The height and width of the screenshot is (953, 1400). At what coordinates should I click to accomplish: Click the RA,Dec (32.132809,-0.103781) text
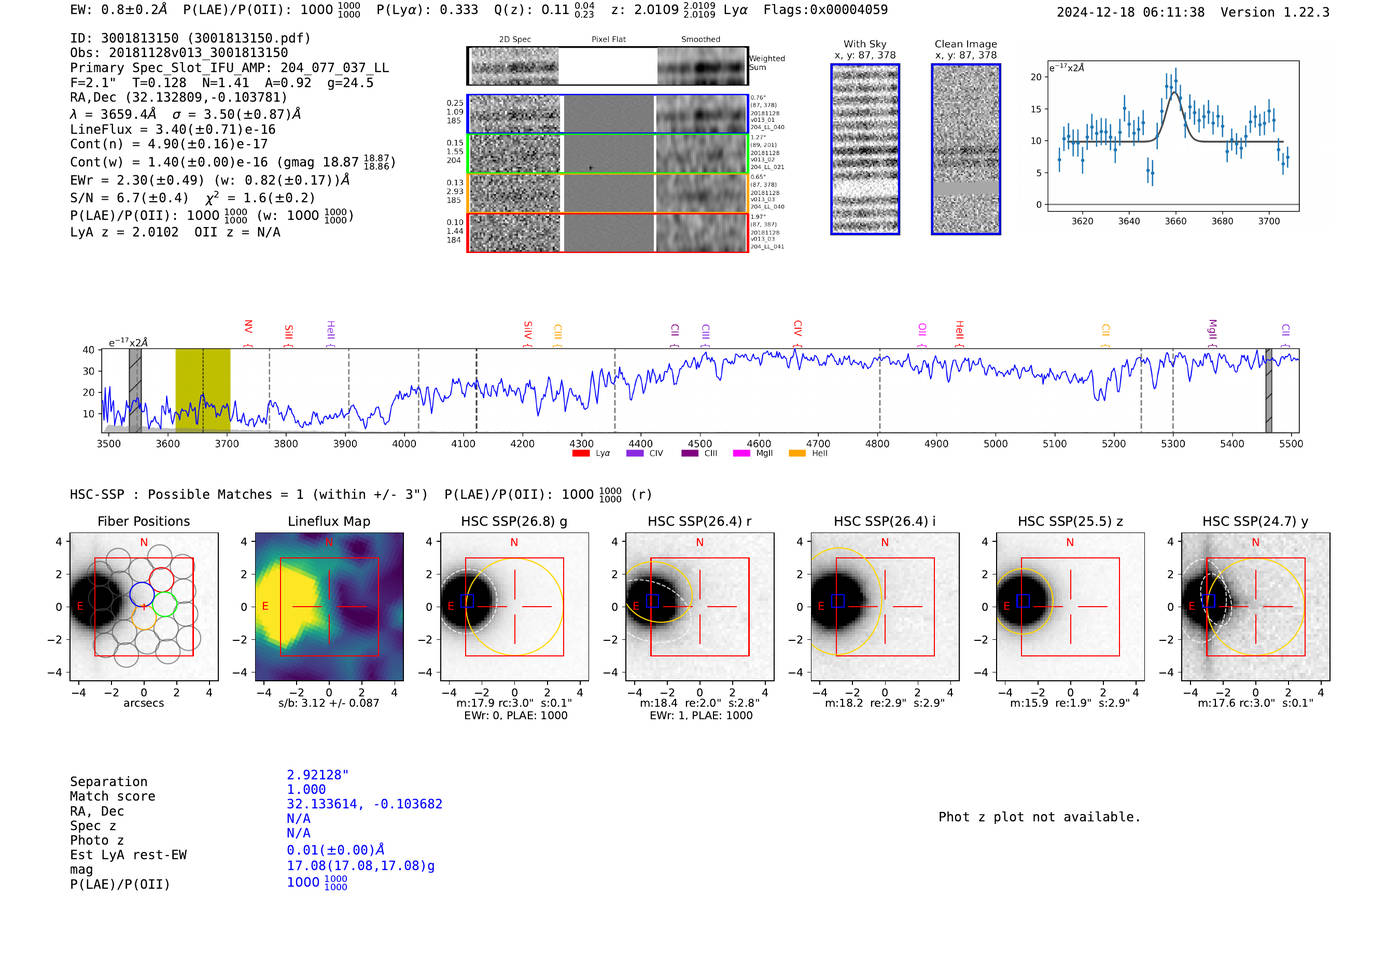(x=178, y=97)
